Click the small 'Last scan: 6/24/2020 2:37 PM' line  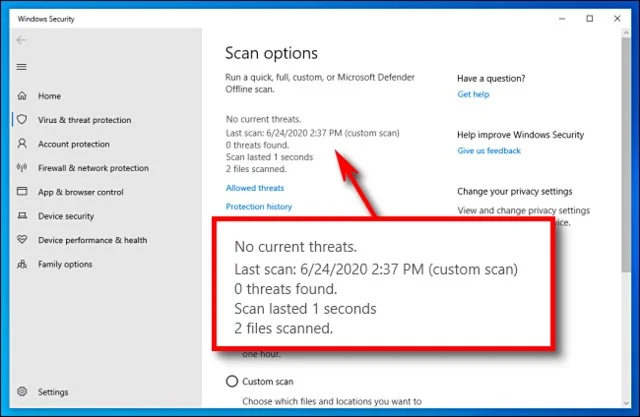313,133
